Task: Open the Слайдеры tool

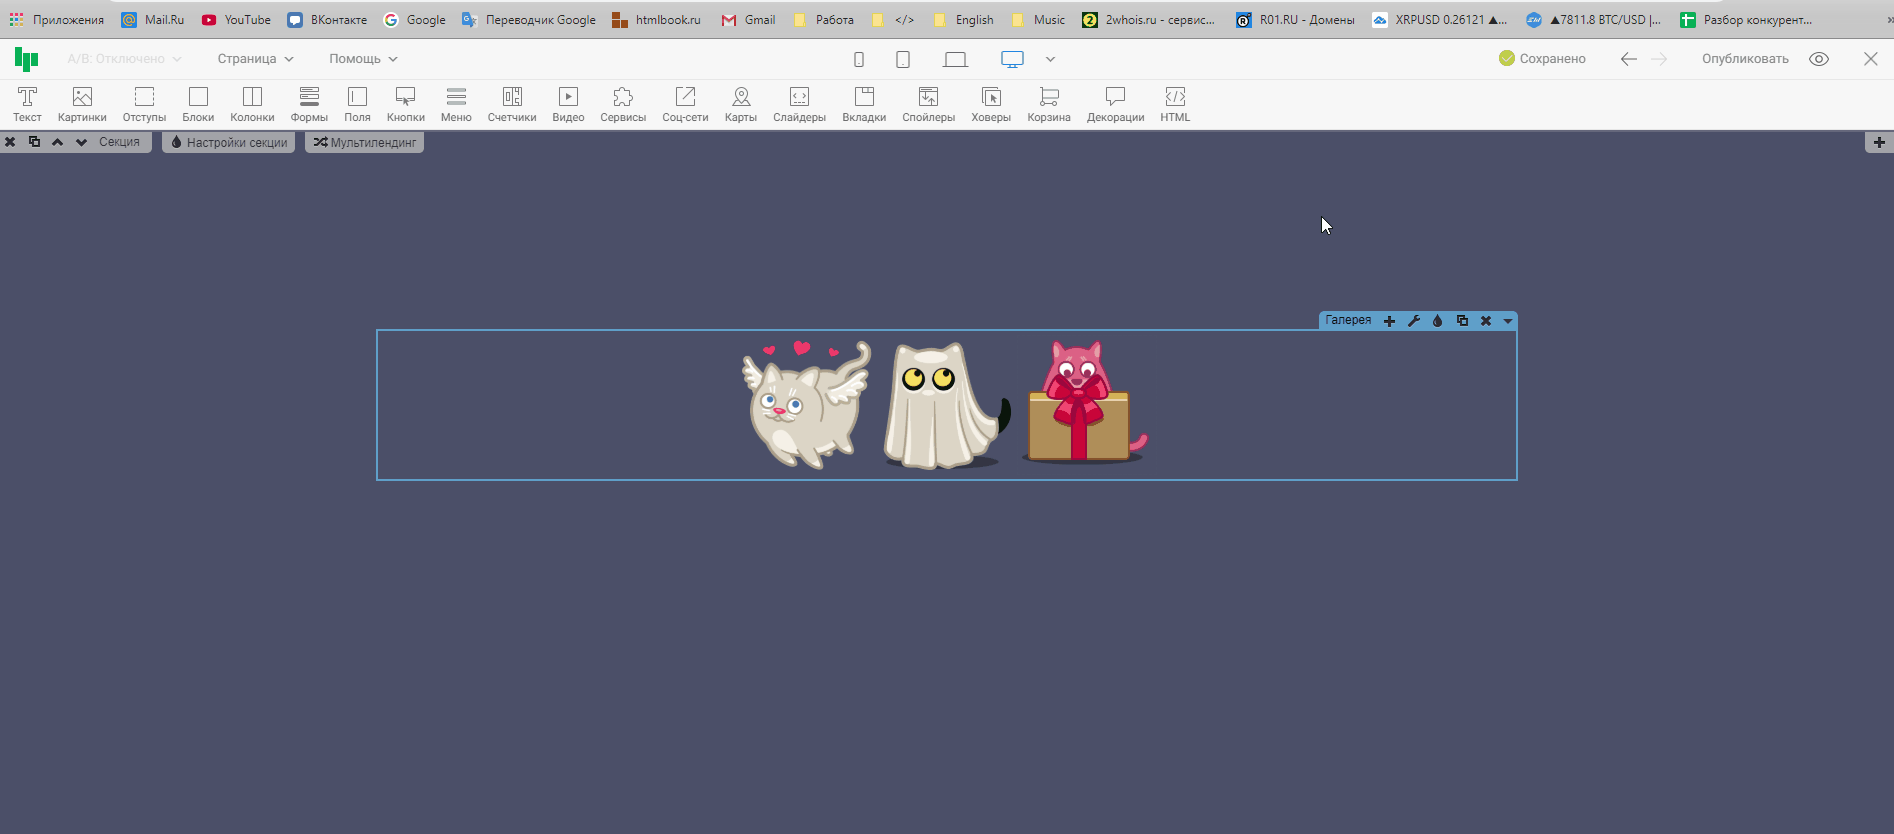Action: click(x=799, y=104)
